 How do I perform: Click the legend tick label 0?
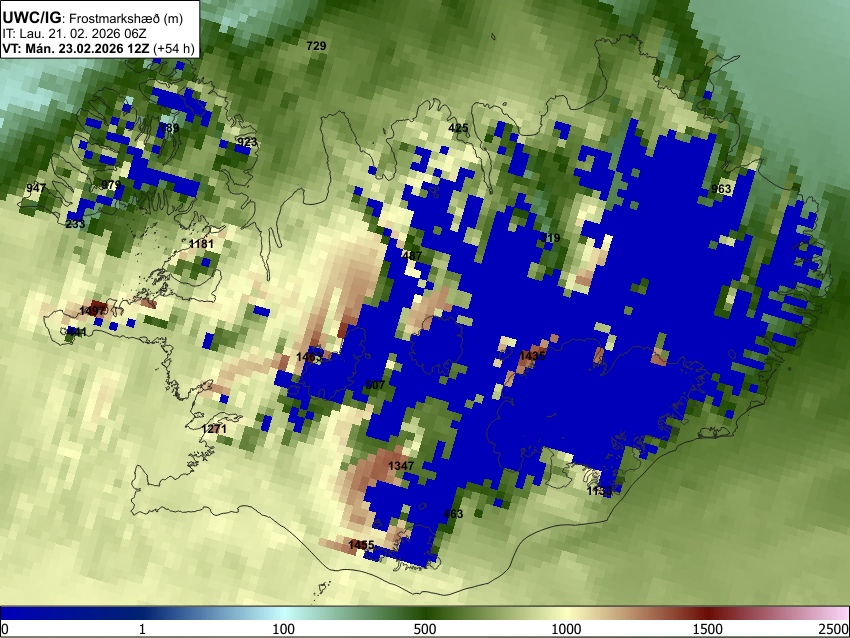click(5, 629)
